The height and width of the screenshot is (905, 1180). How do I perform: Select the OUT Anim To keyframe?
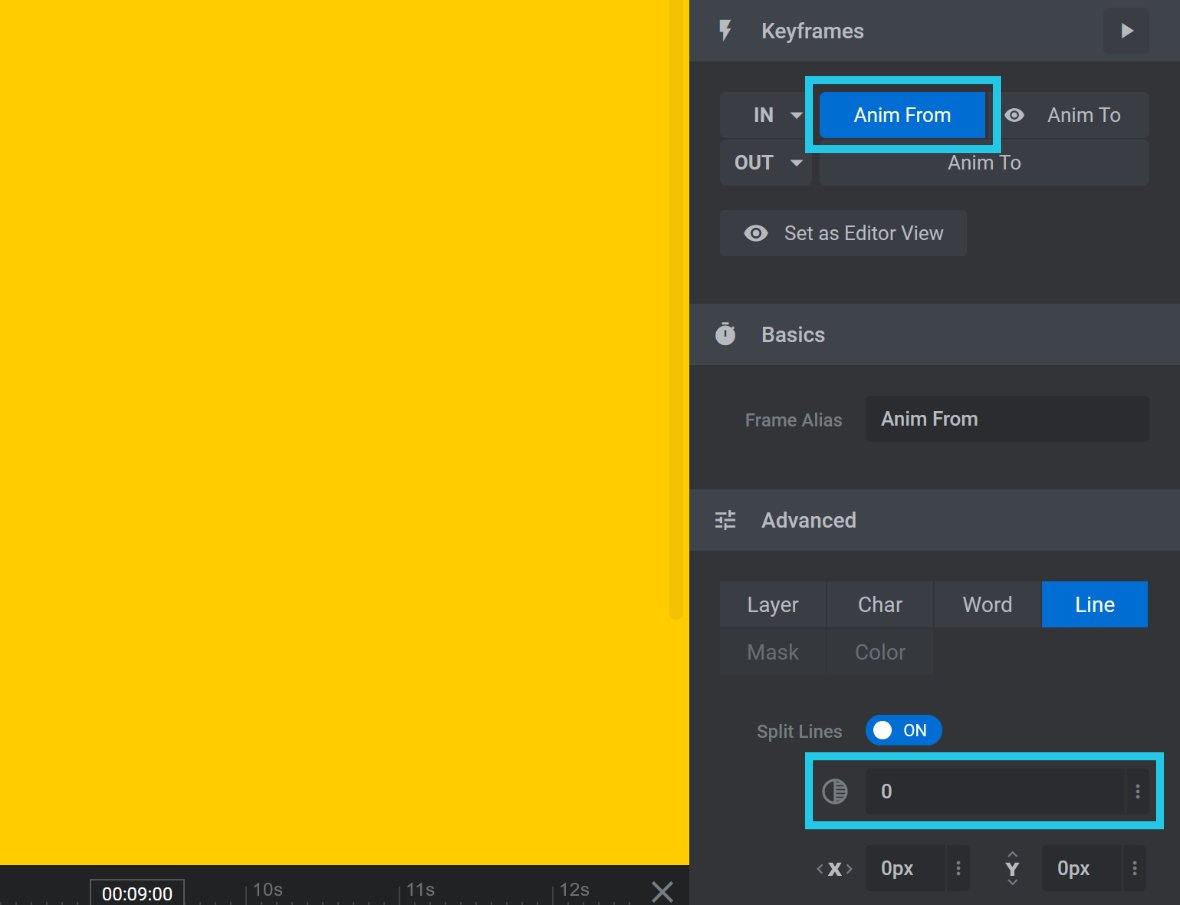pos(984,162)
